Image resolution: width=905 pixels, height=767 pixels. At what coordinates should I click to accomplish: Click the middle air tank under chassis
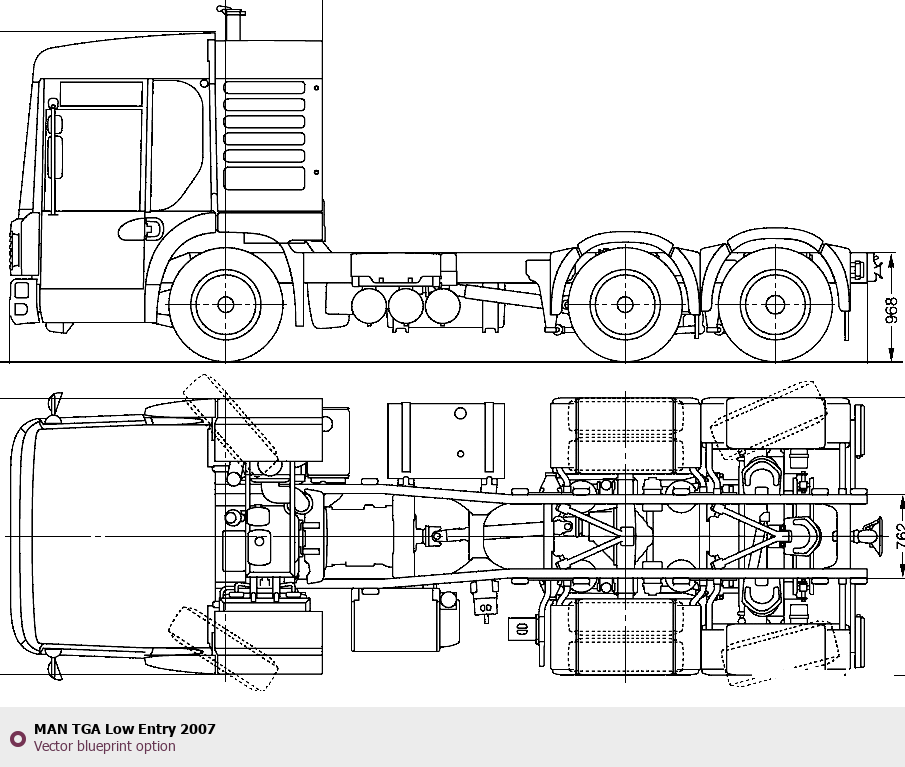coord(406,306)
